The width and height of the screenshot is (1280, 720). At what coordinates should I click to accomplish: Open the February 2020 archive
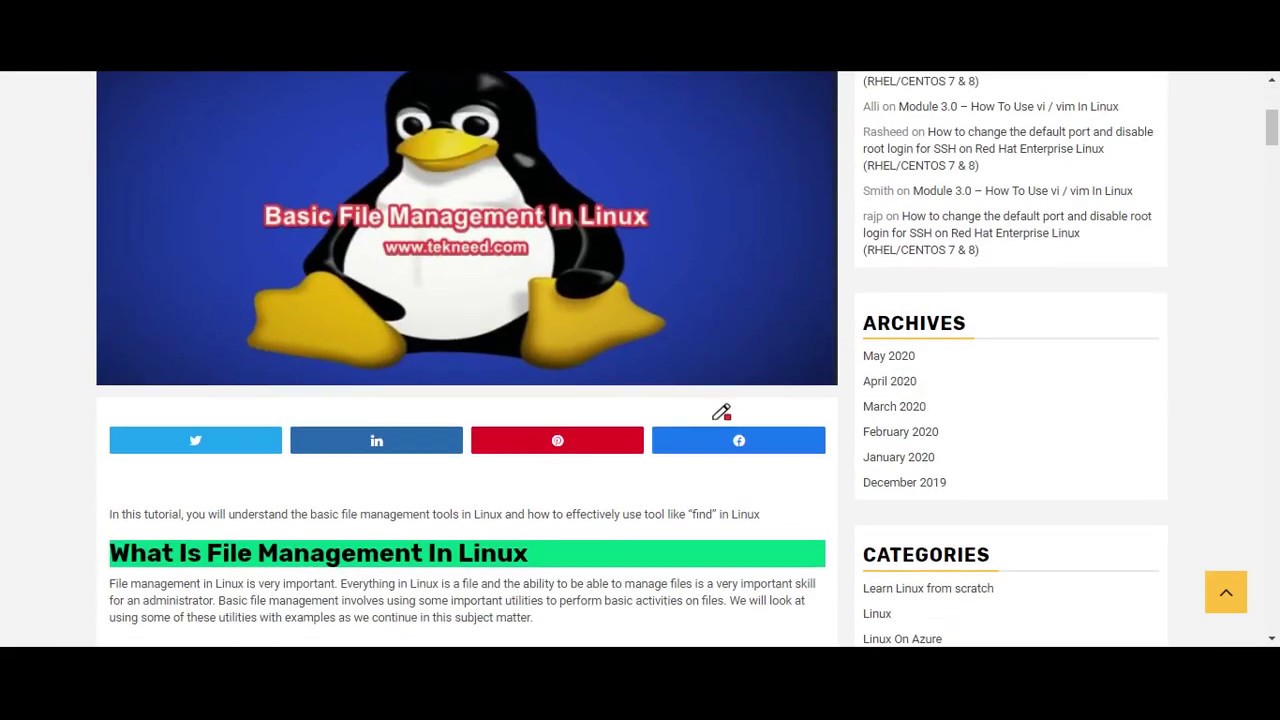point(900,432)
